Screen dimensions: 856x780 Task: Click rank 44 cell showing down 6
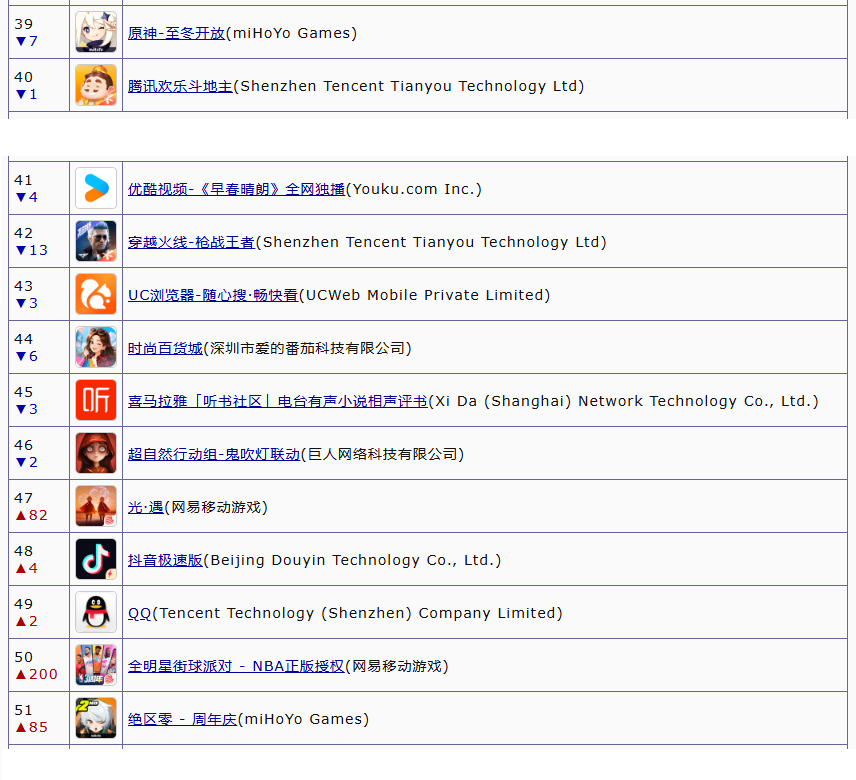(39, 347)
